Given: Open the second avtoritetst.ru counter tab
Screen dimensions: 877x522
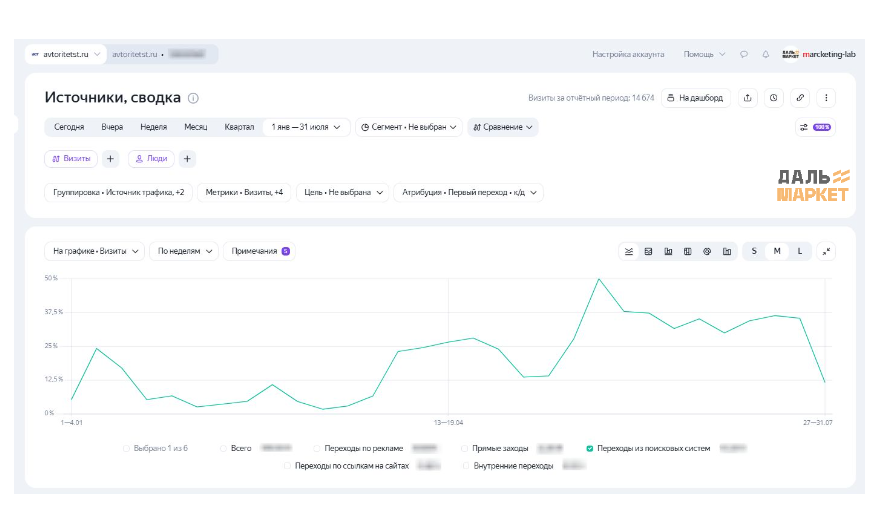Looking at the screenshot, I should [161, 54].
